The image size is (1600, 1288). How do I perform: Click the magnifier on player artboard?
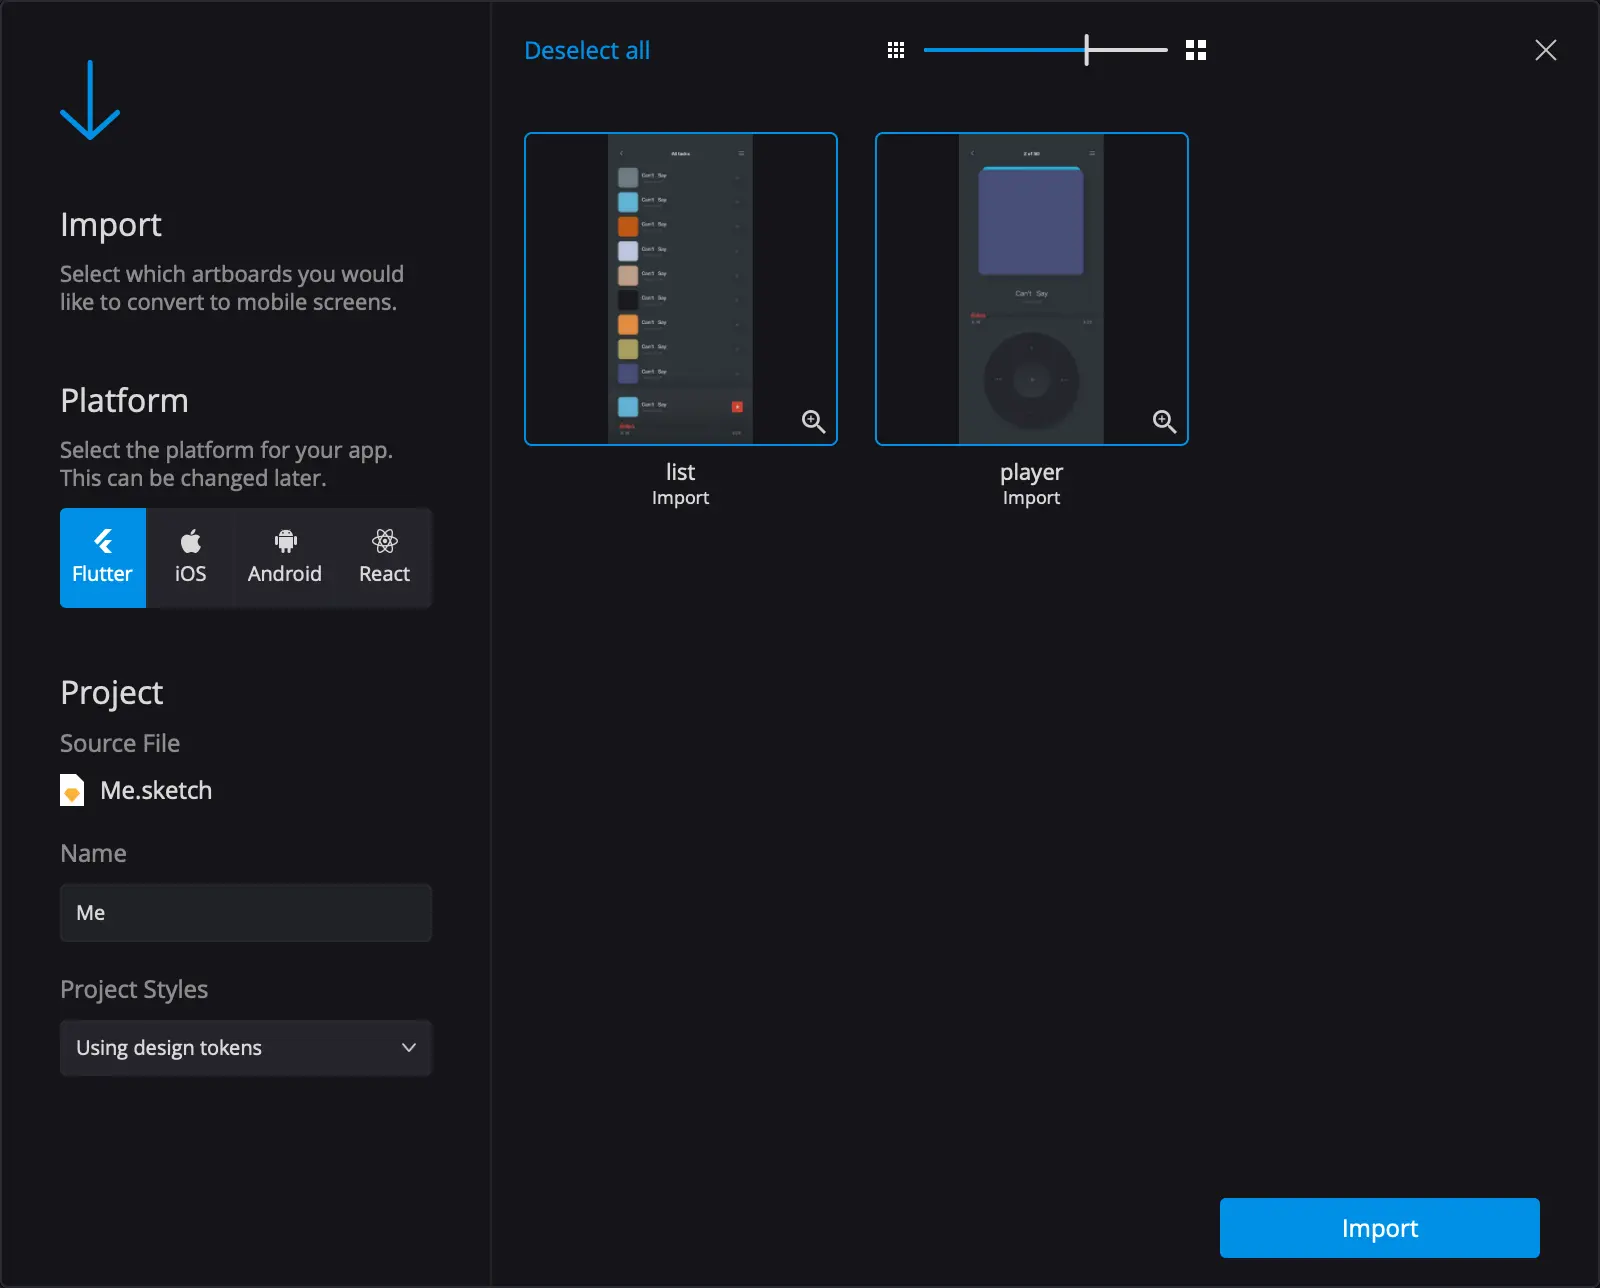click(x=1165, y=422)
